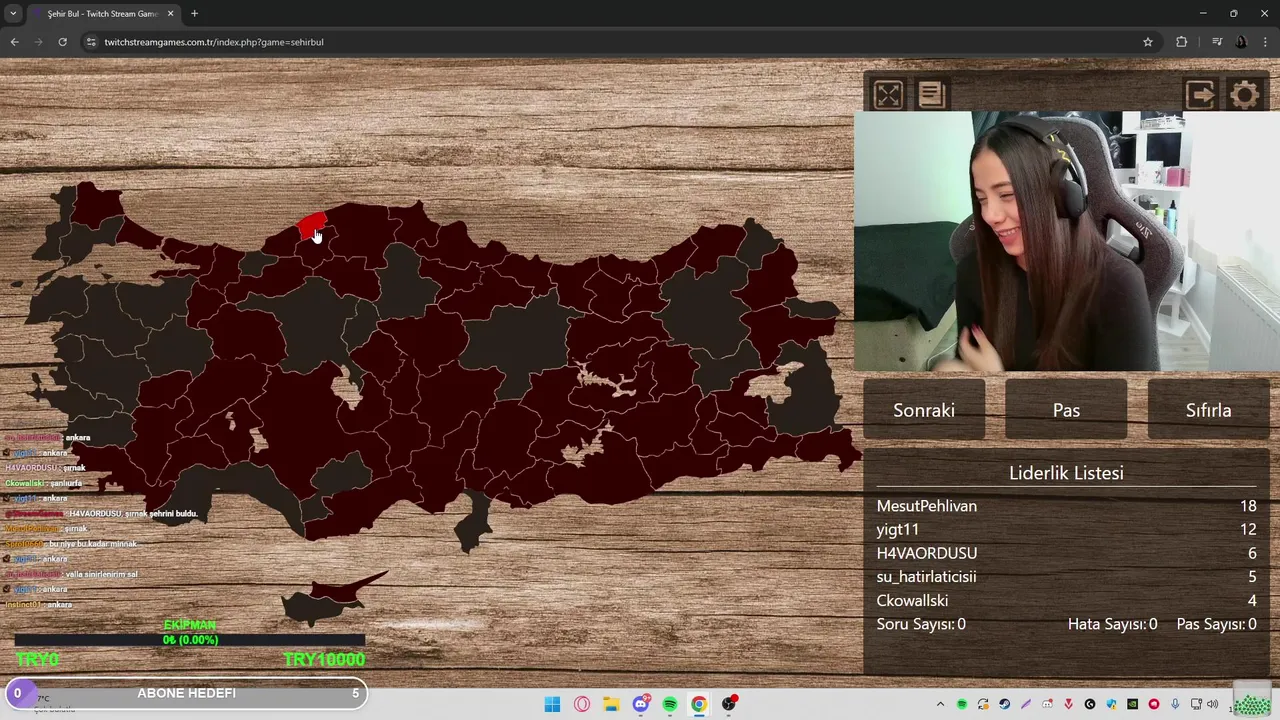Open the Chrome three-dot menu
The image size is (1280, 720).
click(x=1266, y=42)
